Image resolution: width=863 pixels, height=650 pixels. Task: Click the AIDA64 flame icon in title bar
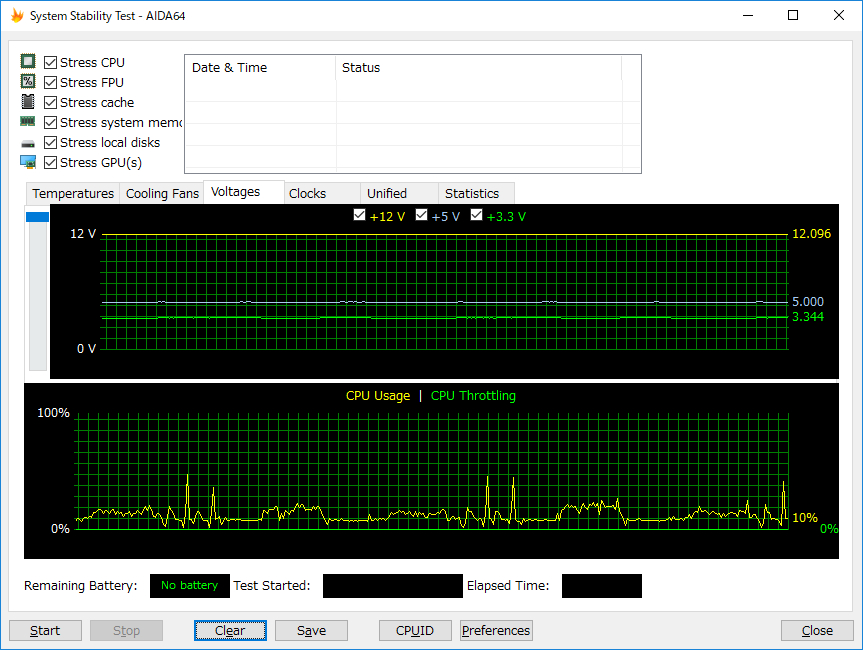coord(17,16)
